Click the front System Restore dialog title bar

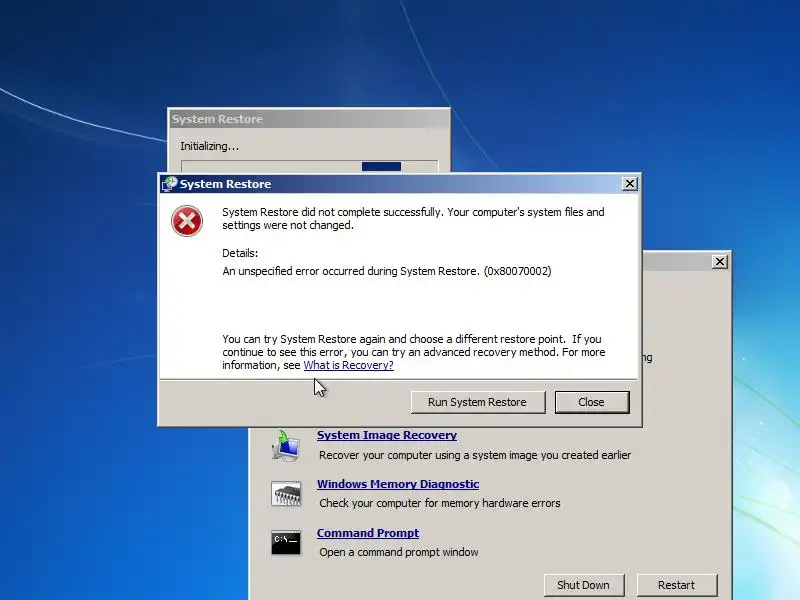pos(399,184)
